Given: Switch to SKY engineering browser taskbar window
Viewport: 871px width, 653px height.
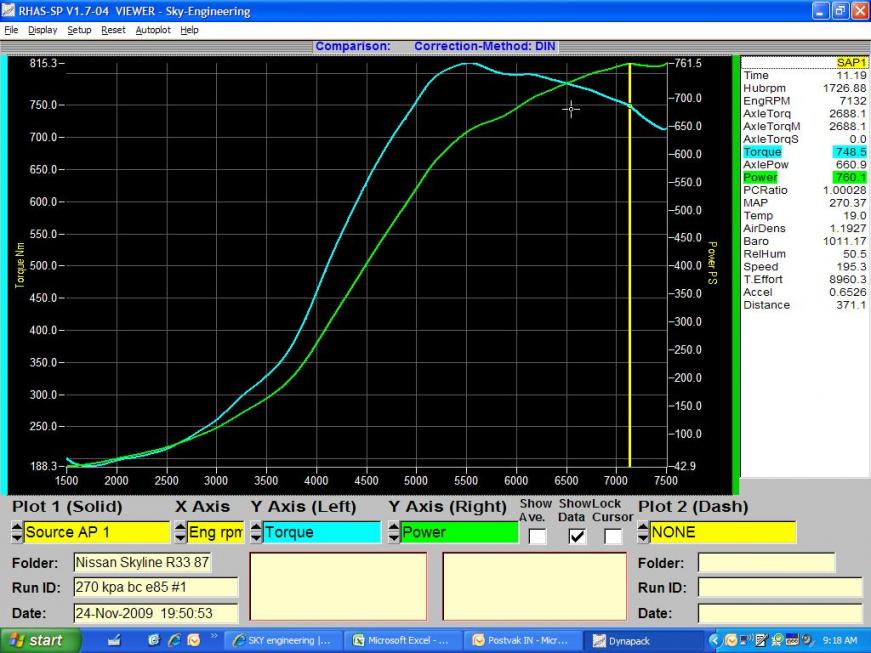Looking at the screenshot, I should 282,640.
